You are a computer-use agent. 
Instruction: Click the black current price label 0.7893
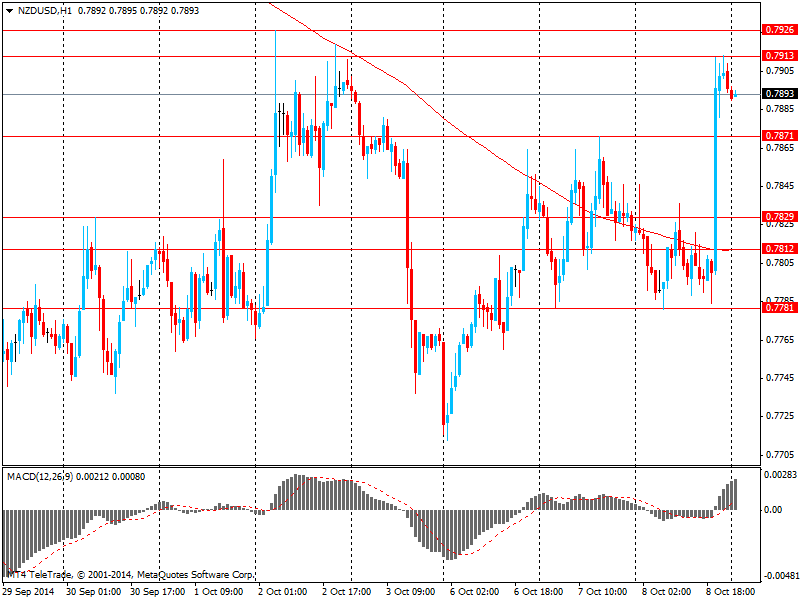779,93
